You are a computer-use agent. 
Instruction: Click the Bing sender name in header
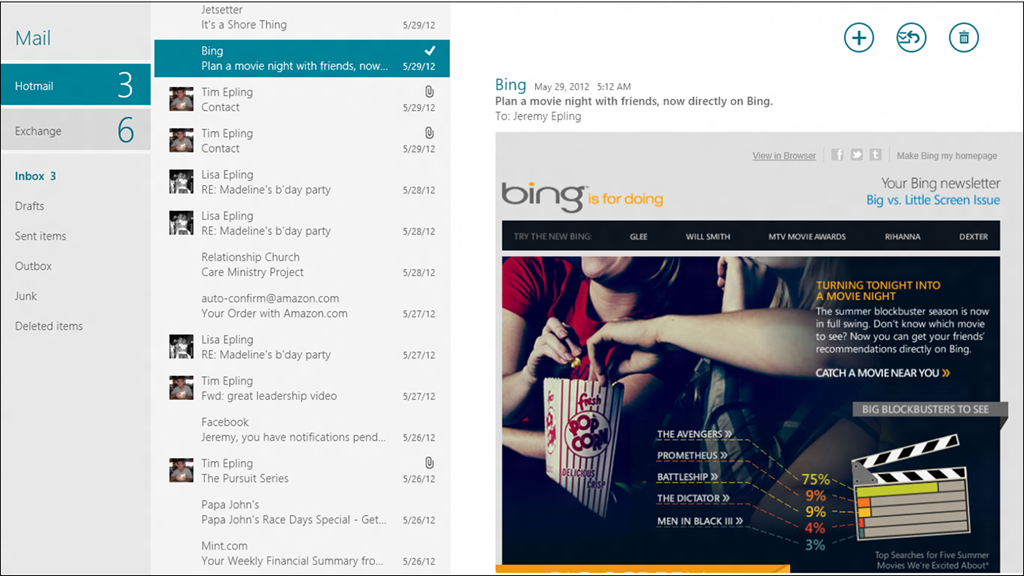(x=510, y=85)
